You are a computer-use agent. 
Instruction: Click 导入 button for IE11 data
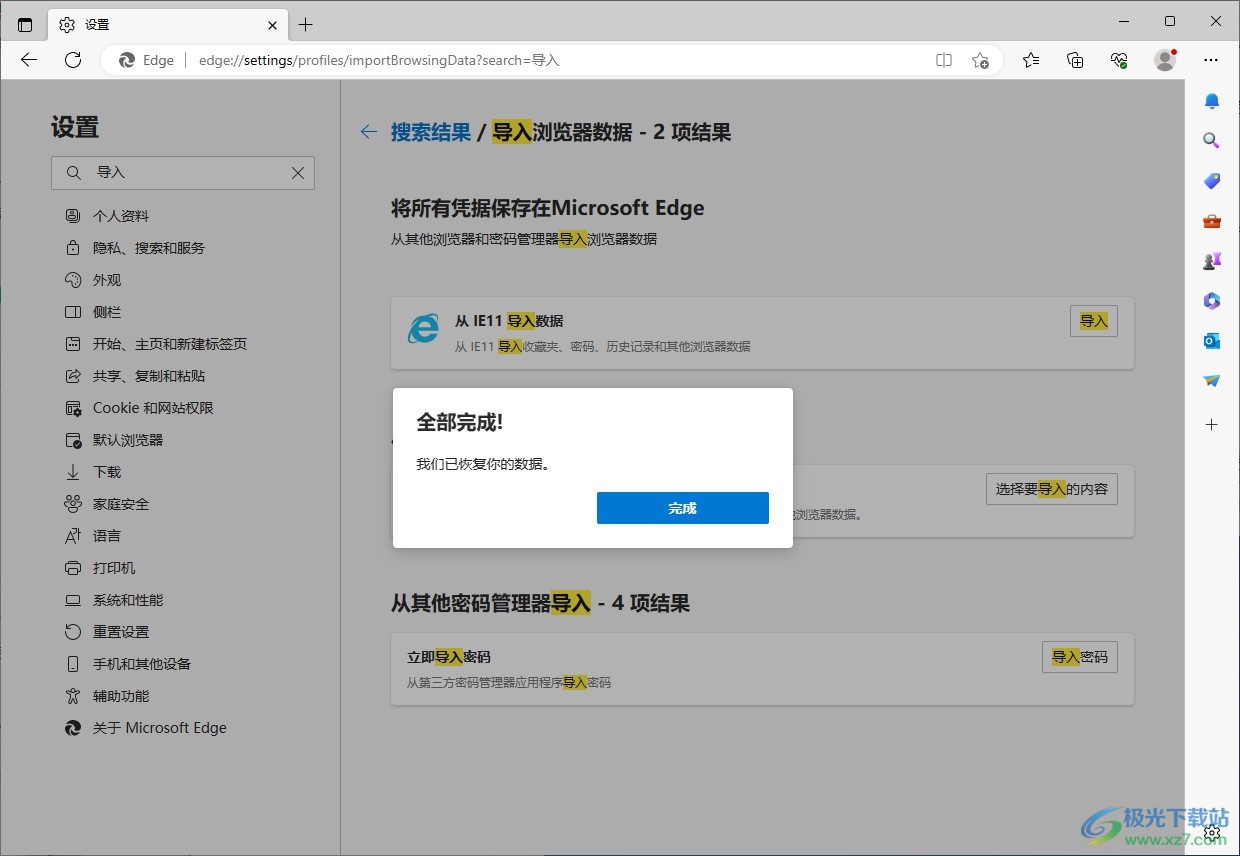(1094, 321)
